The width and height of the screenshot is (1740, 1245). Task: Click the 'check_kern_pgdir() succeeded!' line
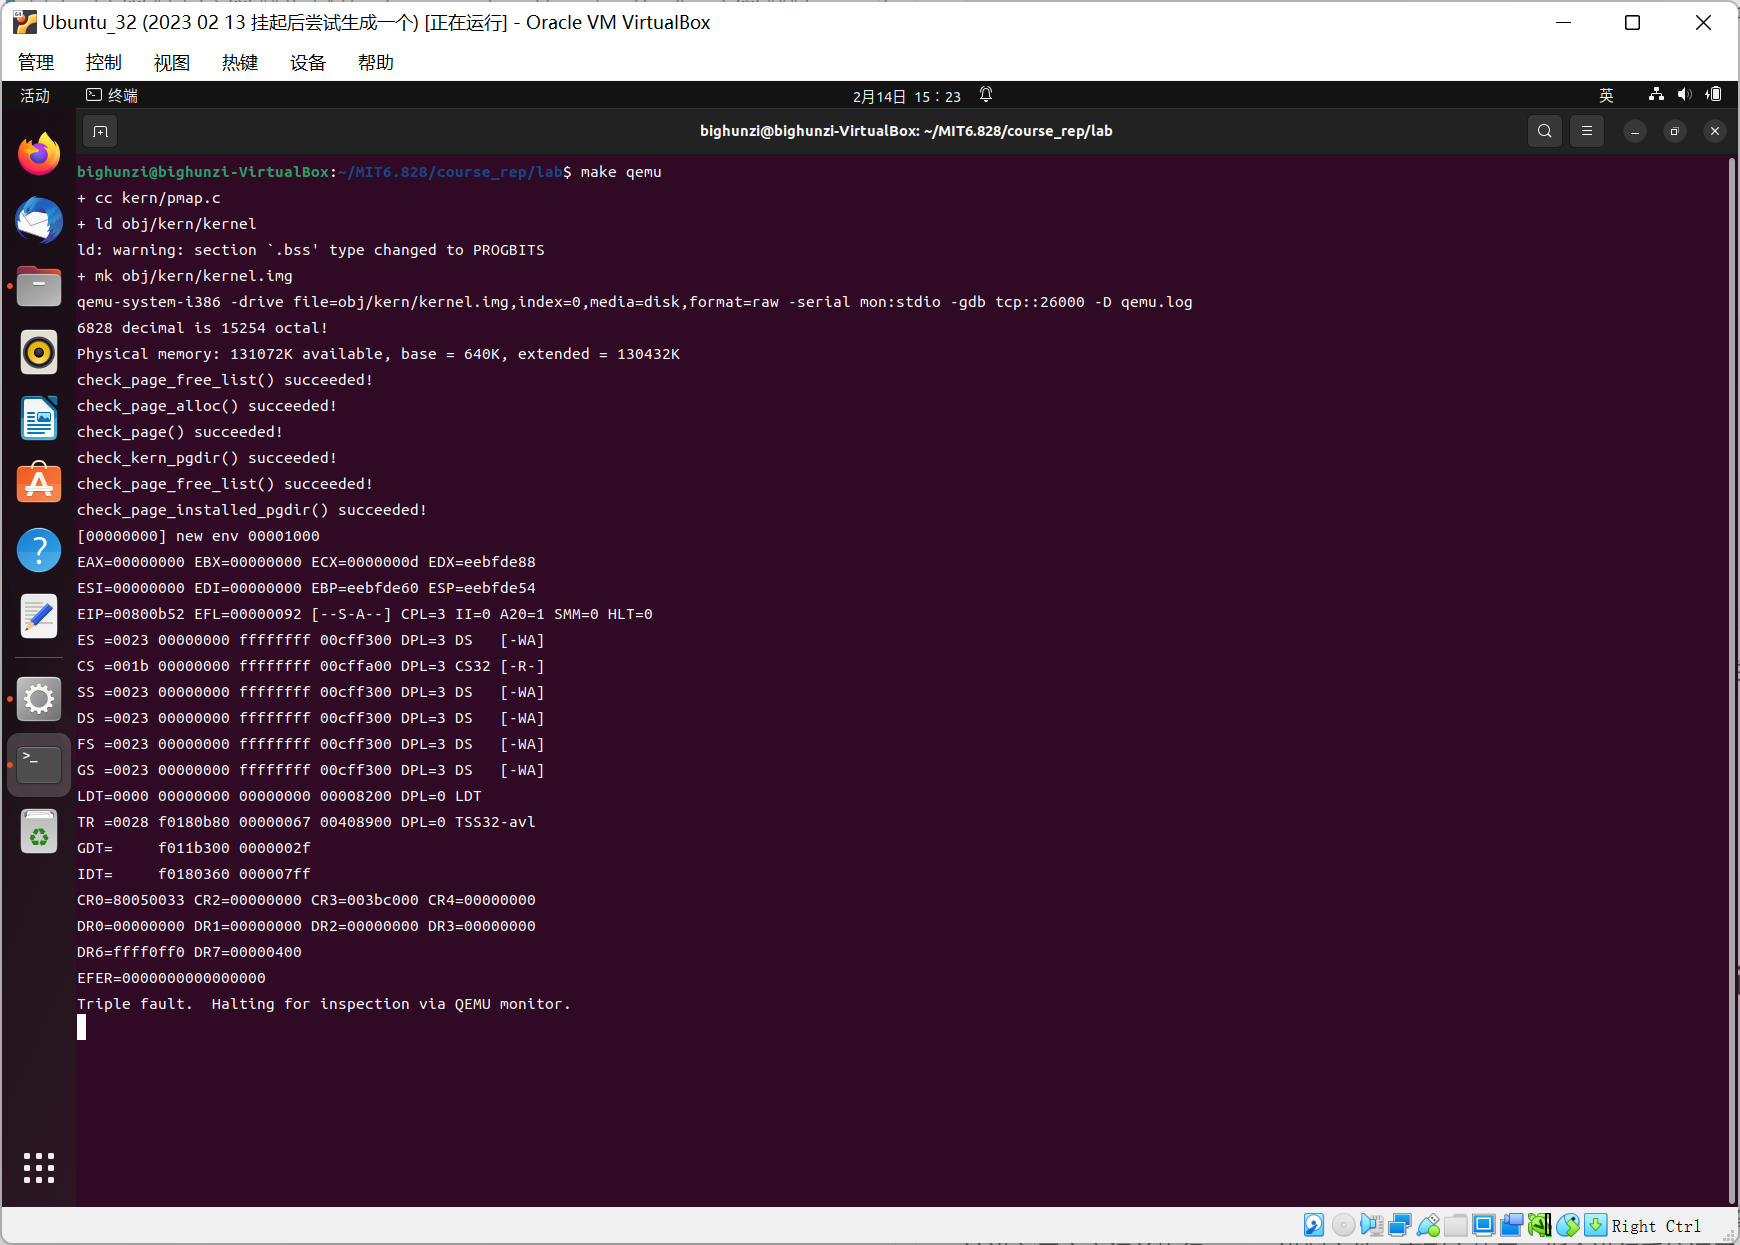207,458
